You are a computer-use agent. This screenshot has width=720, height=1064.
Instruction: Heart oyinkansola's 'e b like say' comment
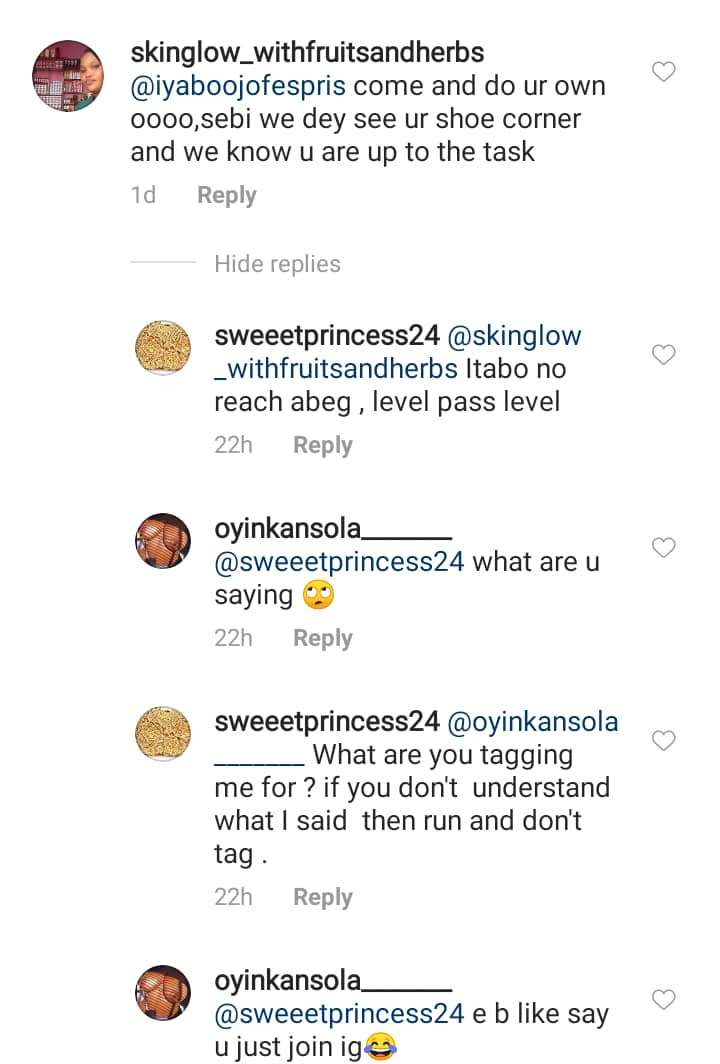663,999
